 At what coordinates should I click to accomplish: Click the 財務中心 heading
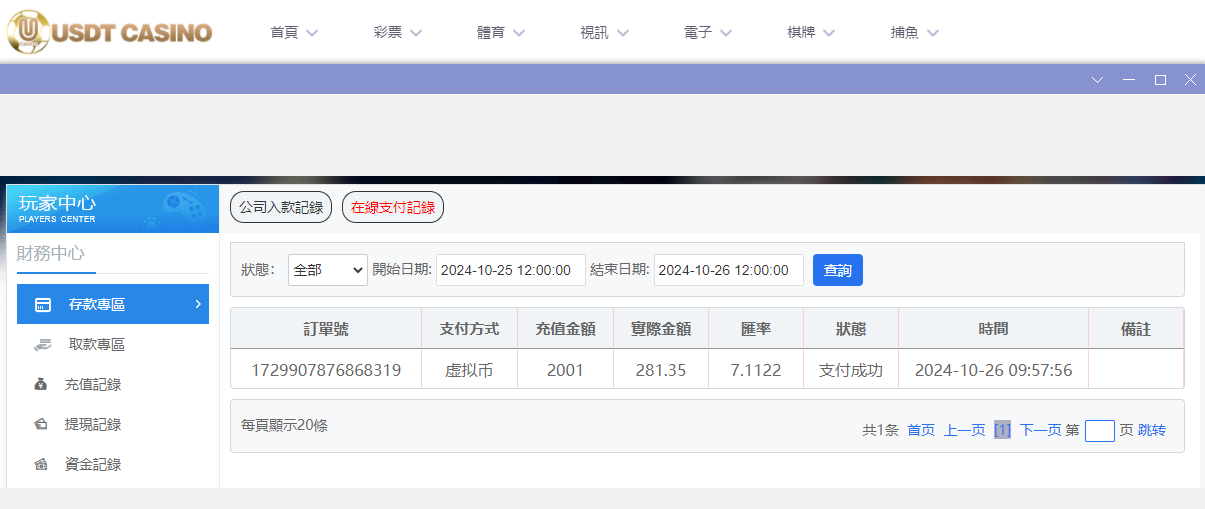(x=51, y=253)
